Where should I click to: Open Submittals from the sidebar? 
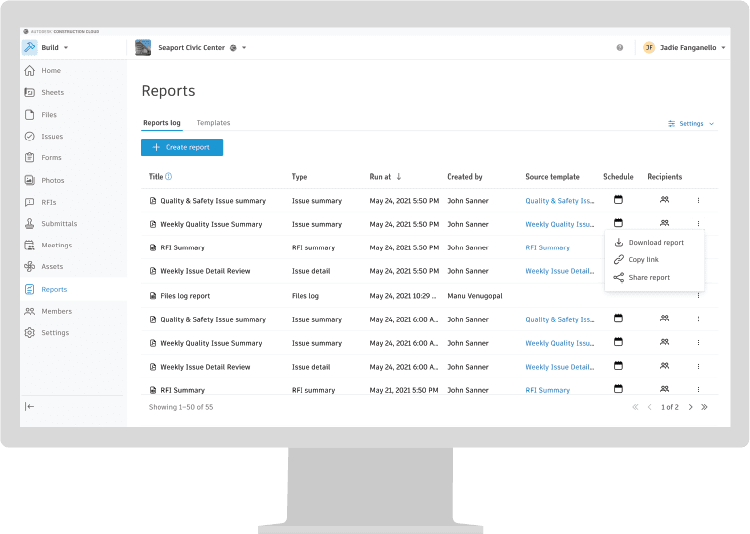click(59, 223)
